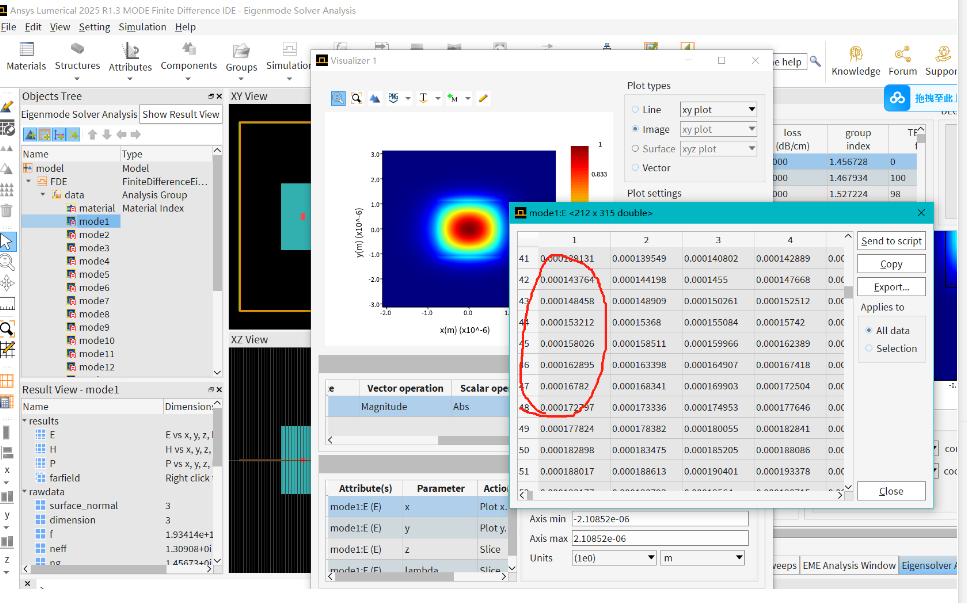This screenshot has width=967, height=603.
Task: Click the Axis min input field
Action: (658, 519)
